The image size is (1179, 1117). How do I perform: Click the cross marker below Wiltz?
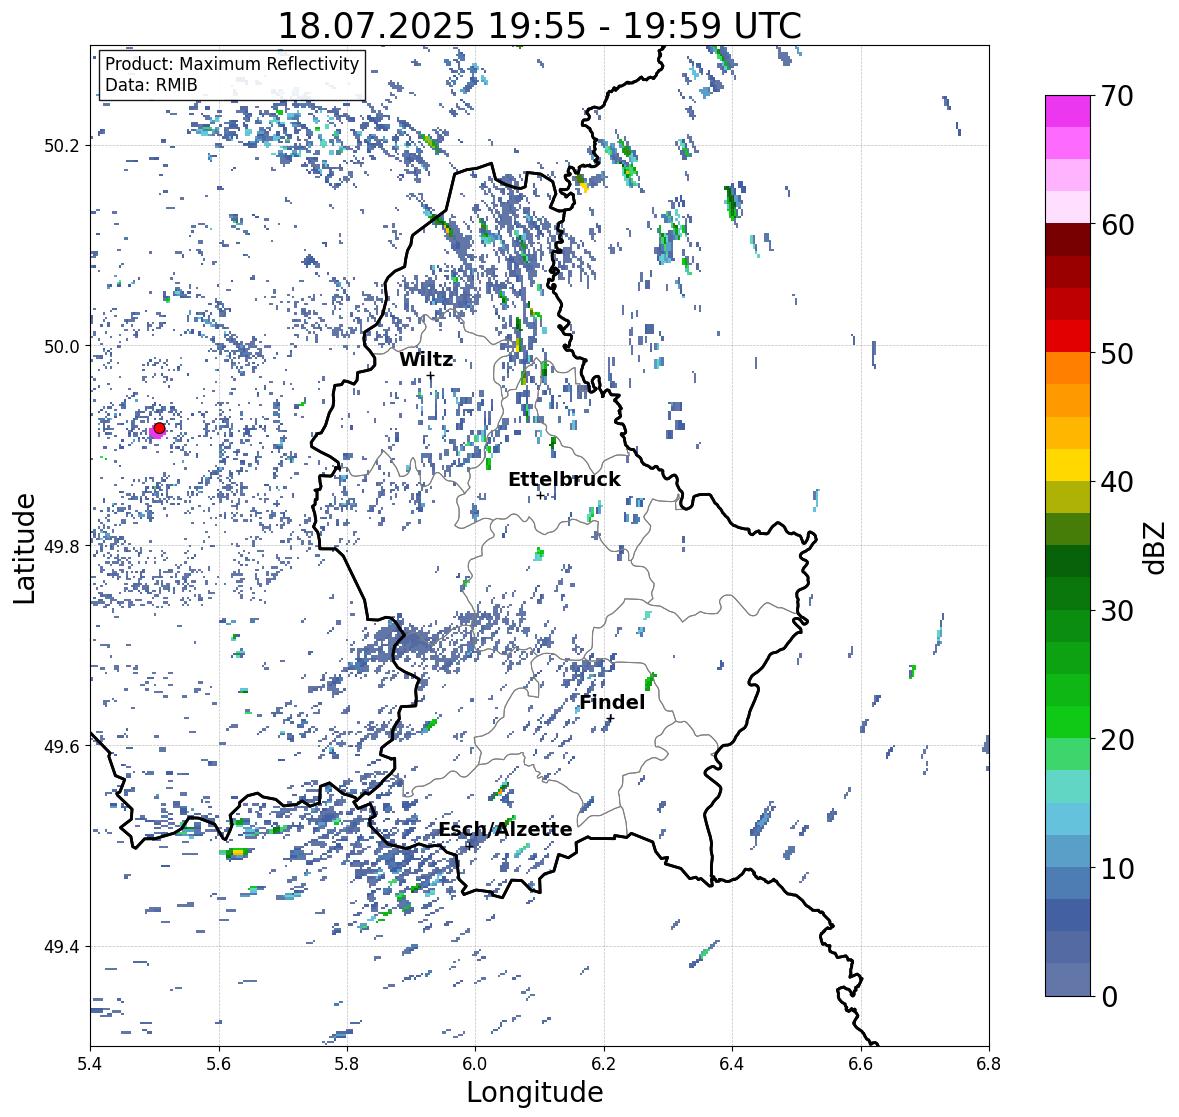coord(430,376)
